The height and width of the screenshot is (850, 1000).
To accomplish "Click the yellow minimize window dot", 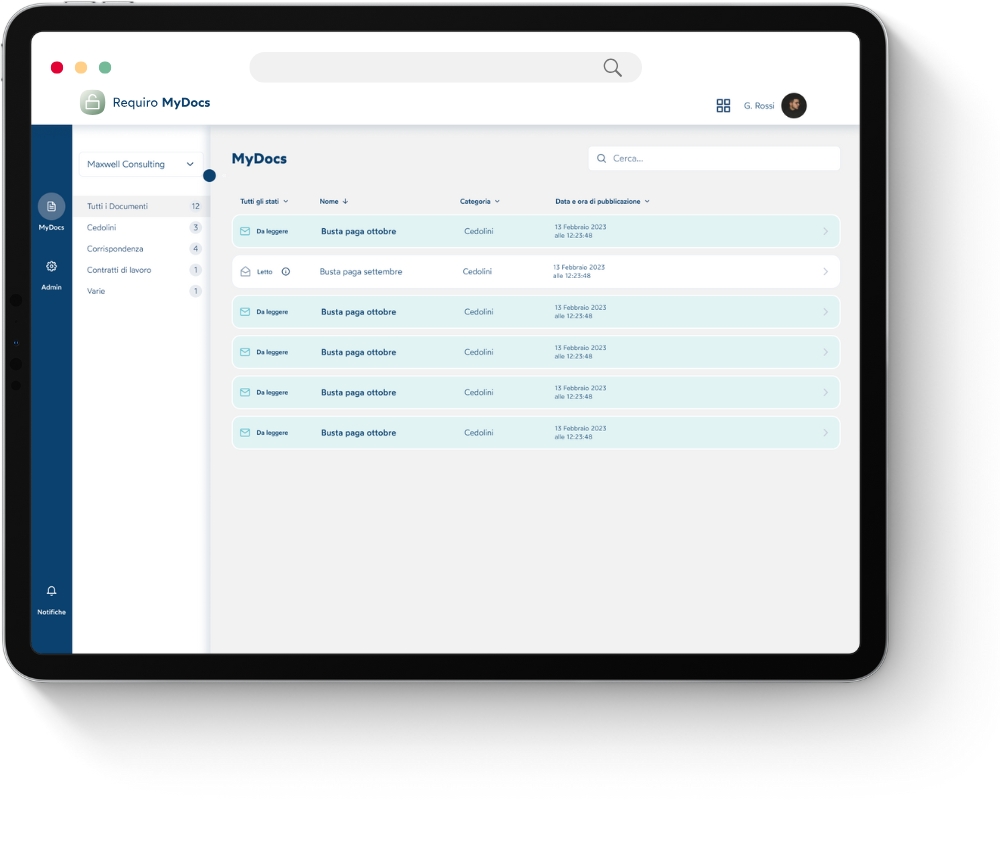I will pos(81,68).
